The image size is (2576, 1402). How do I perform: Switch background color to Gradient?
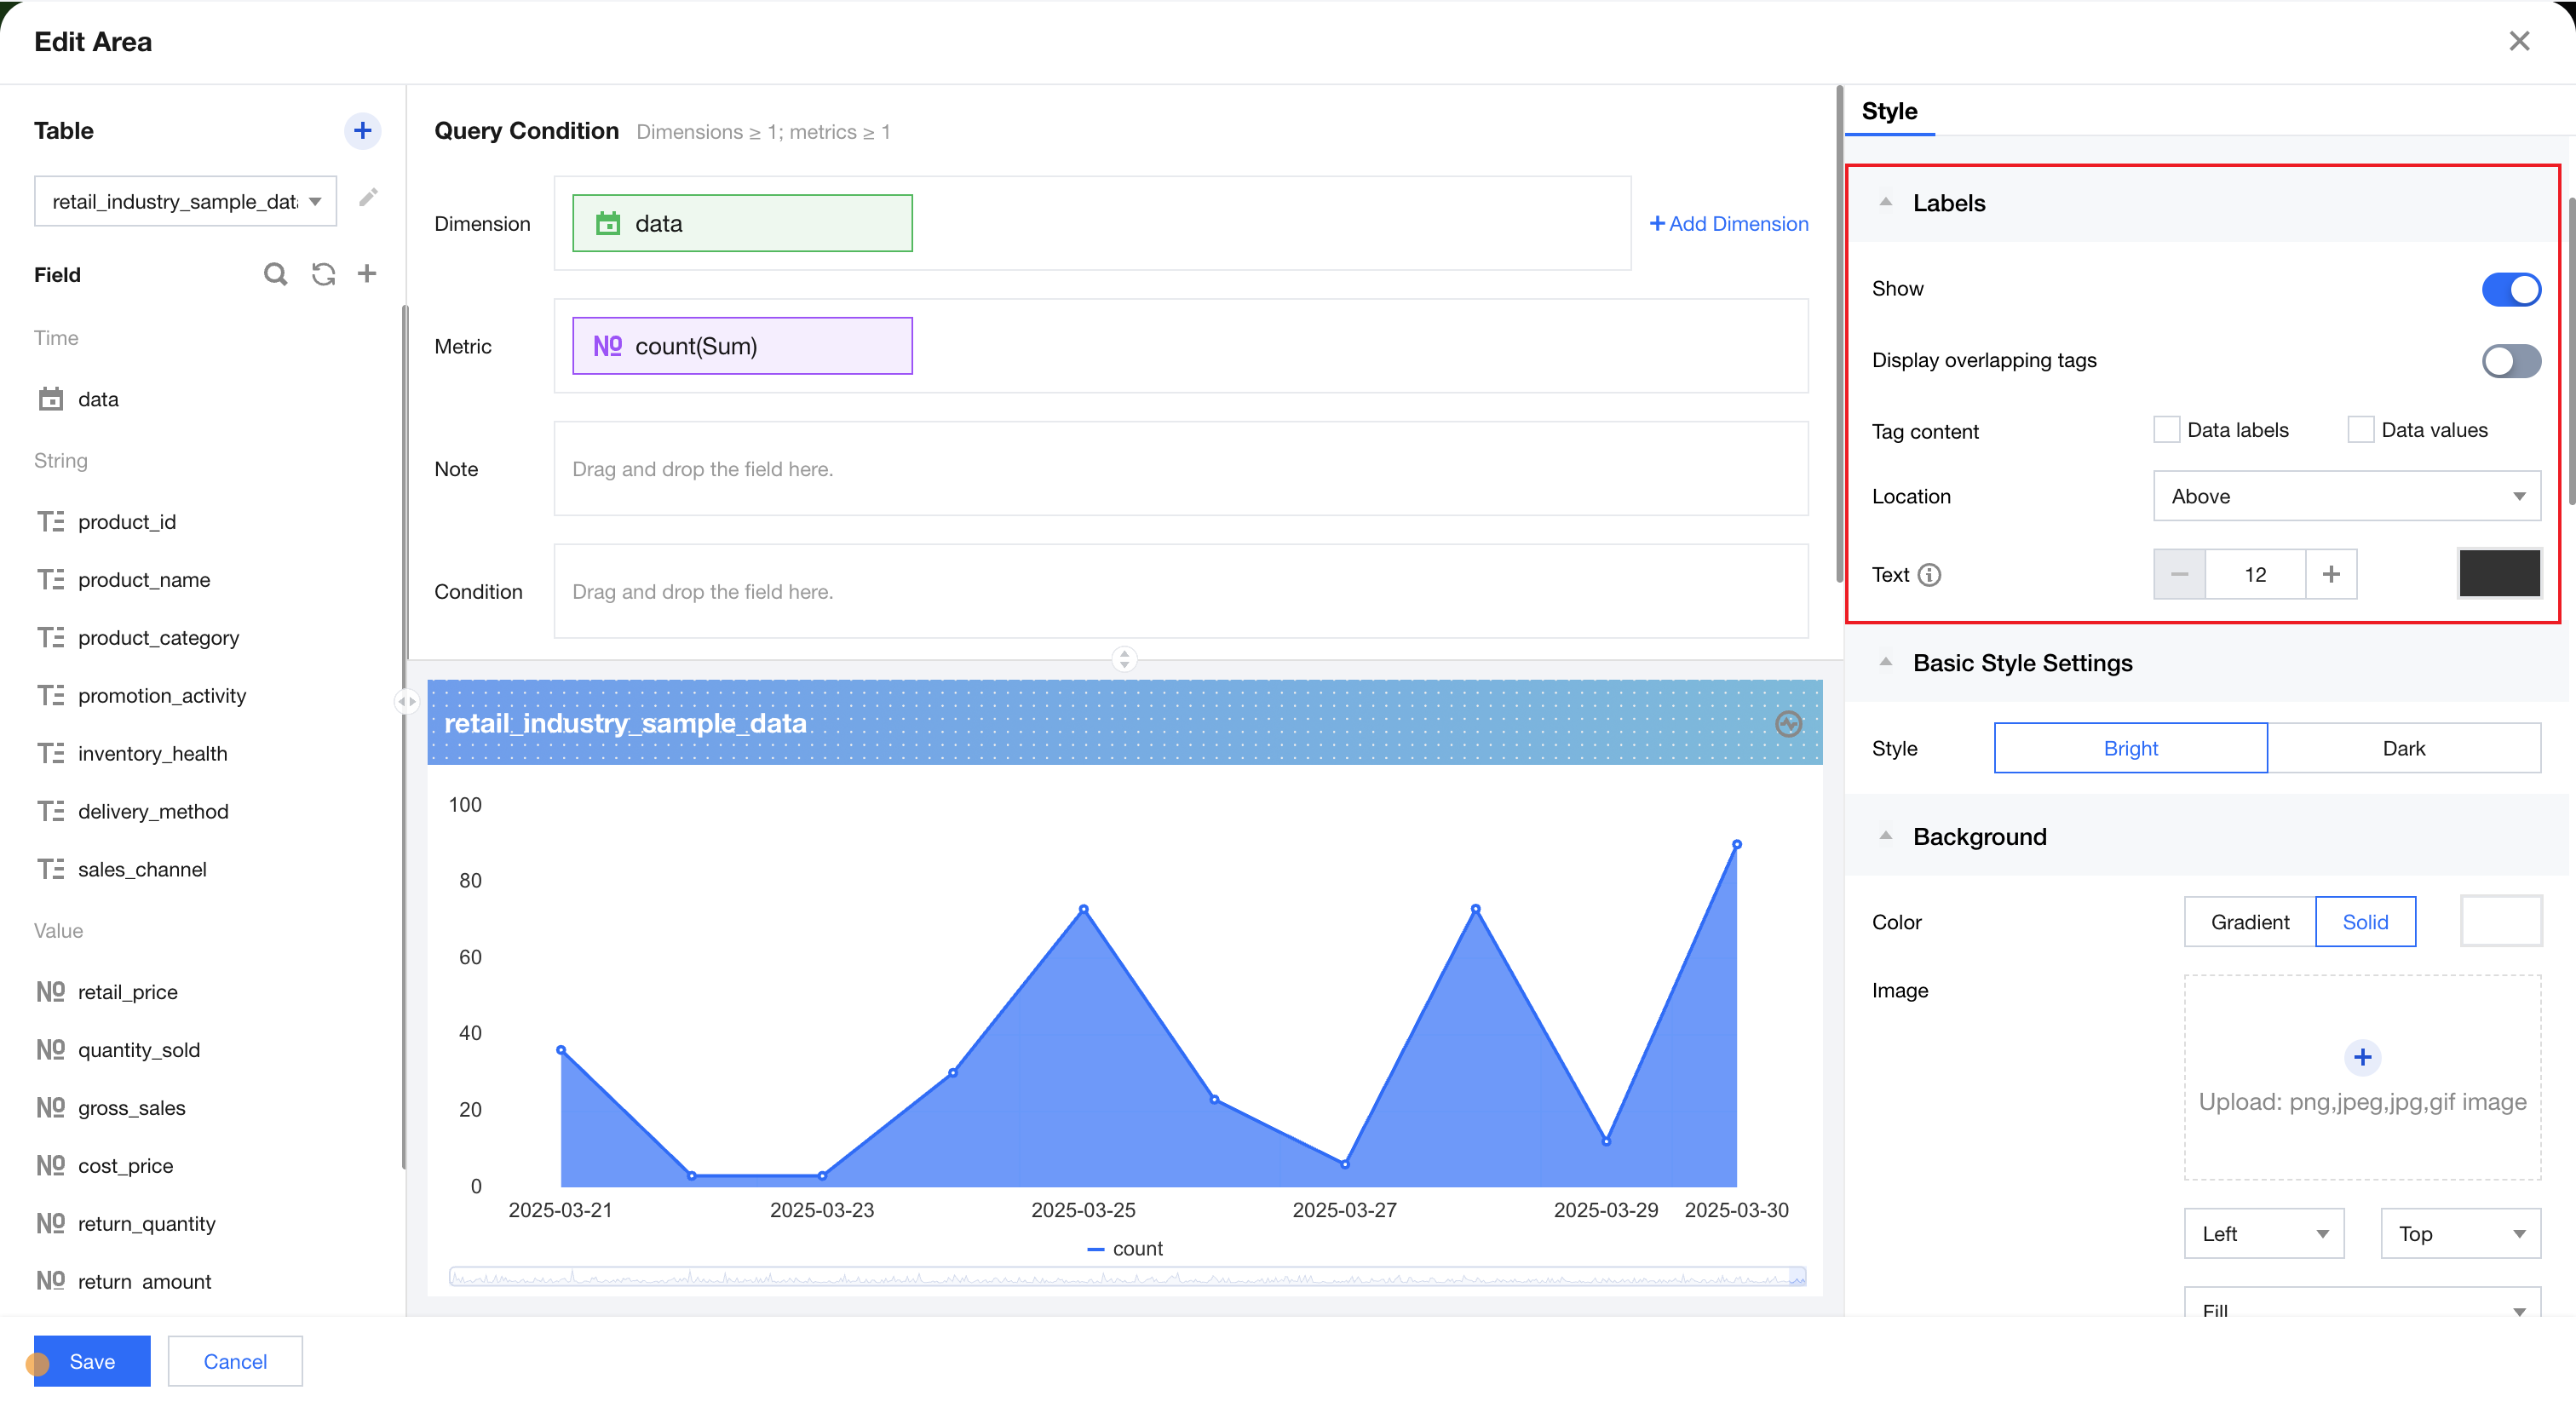[x=2249, y=922]
